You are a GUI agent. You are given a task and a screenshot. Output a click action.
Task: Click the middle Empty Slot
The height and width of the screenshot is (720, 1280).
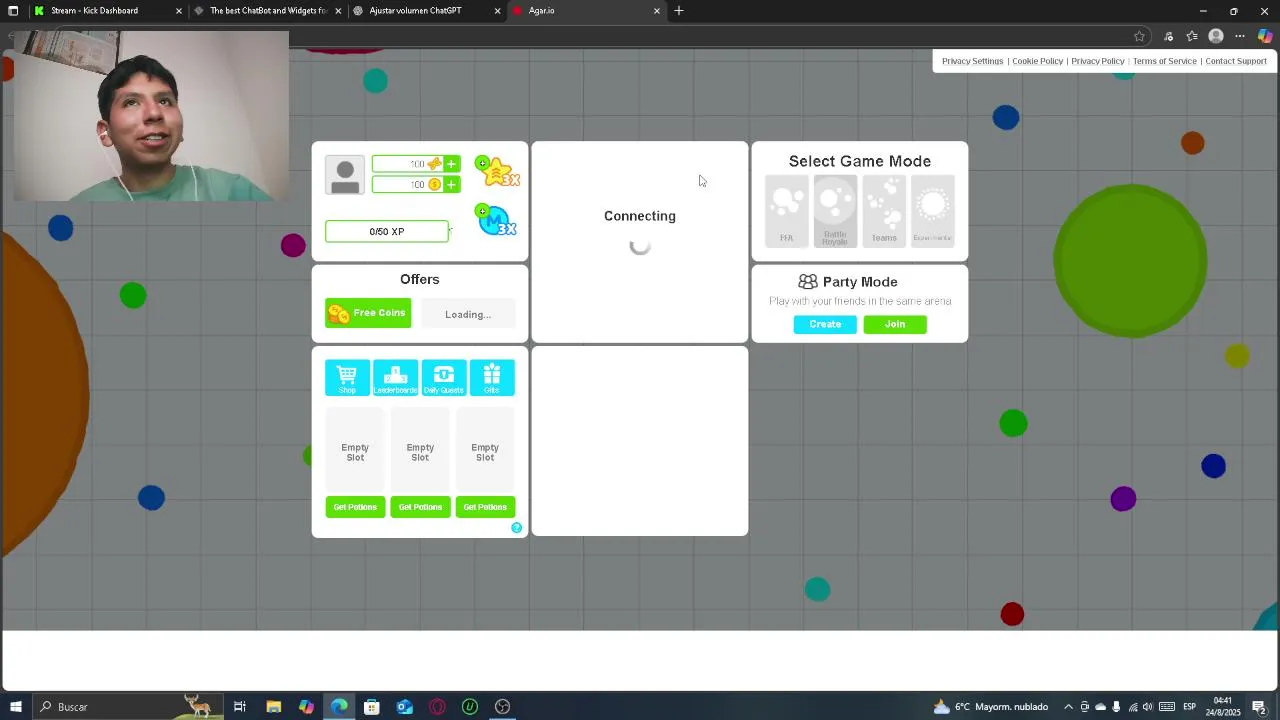[420, 452]
